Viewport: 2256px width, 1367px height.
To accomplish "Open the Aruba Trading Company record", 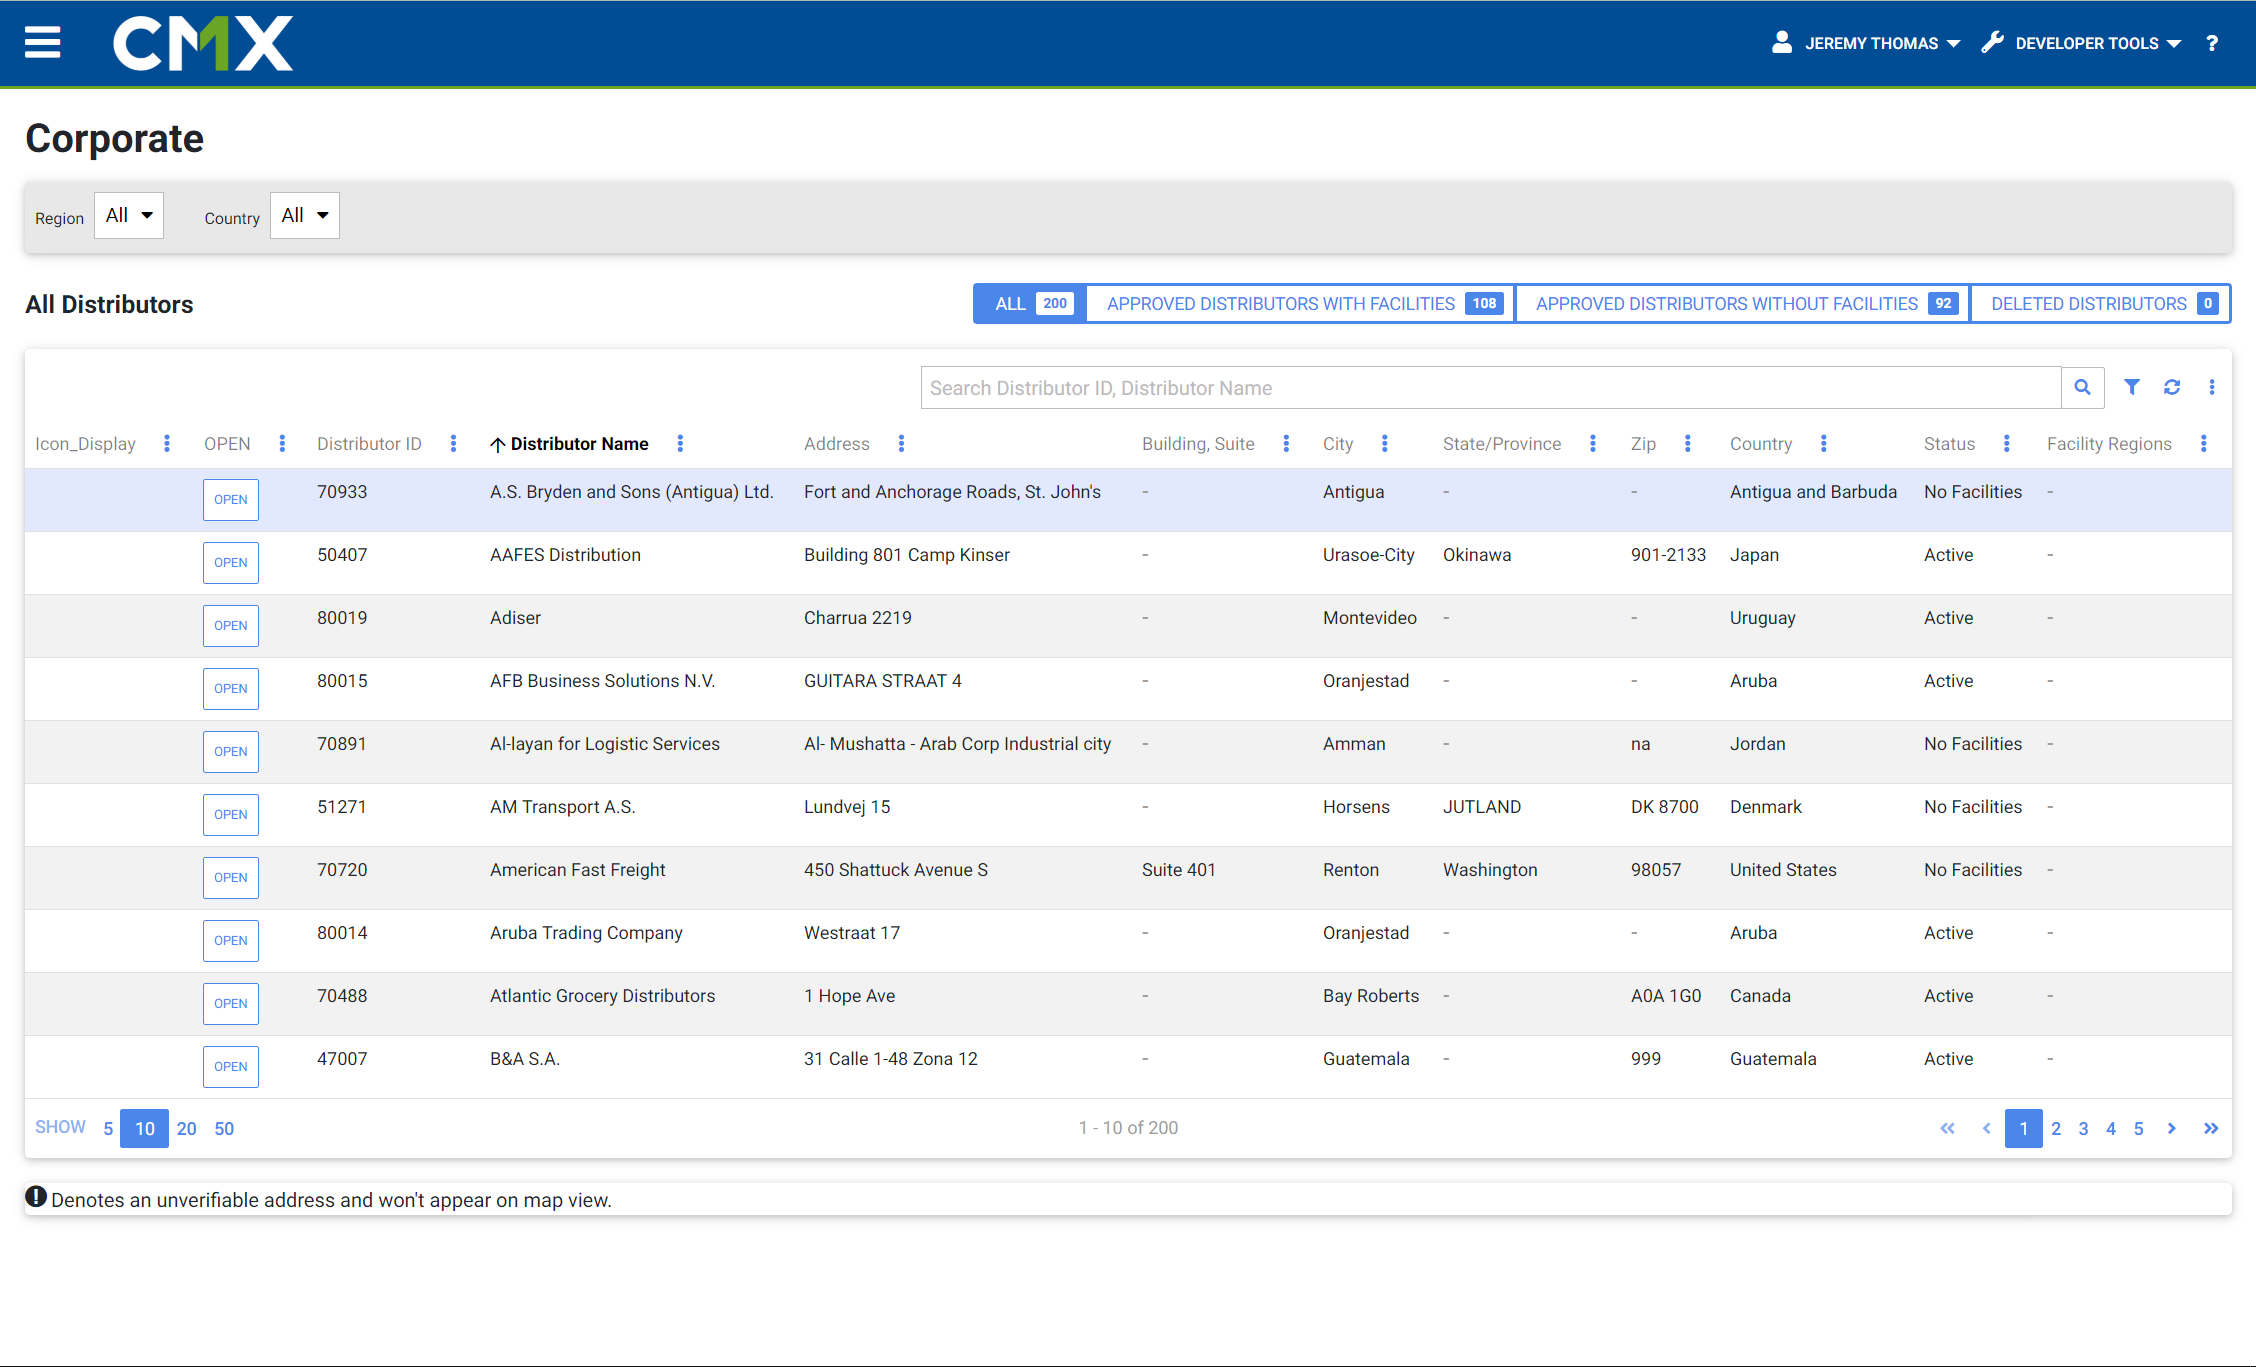I will click(231, 941).
